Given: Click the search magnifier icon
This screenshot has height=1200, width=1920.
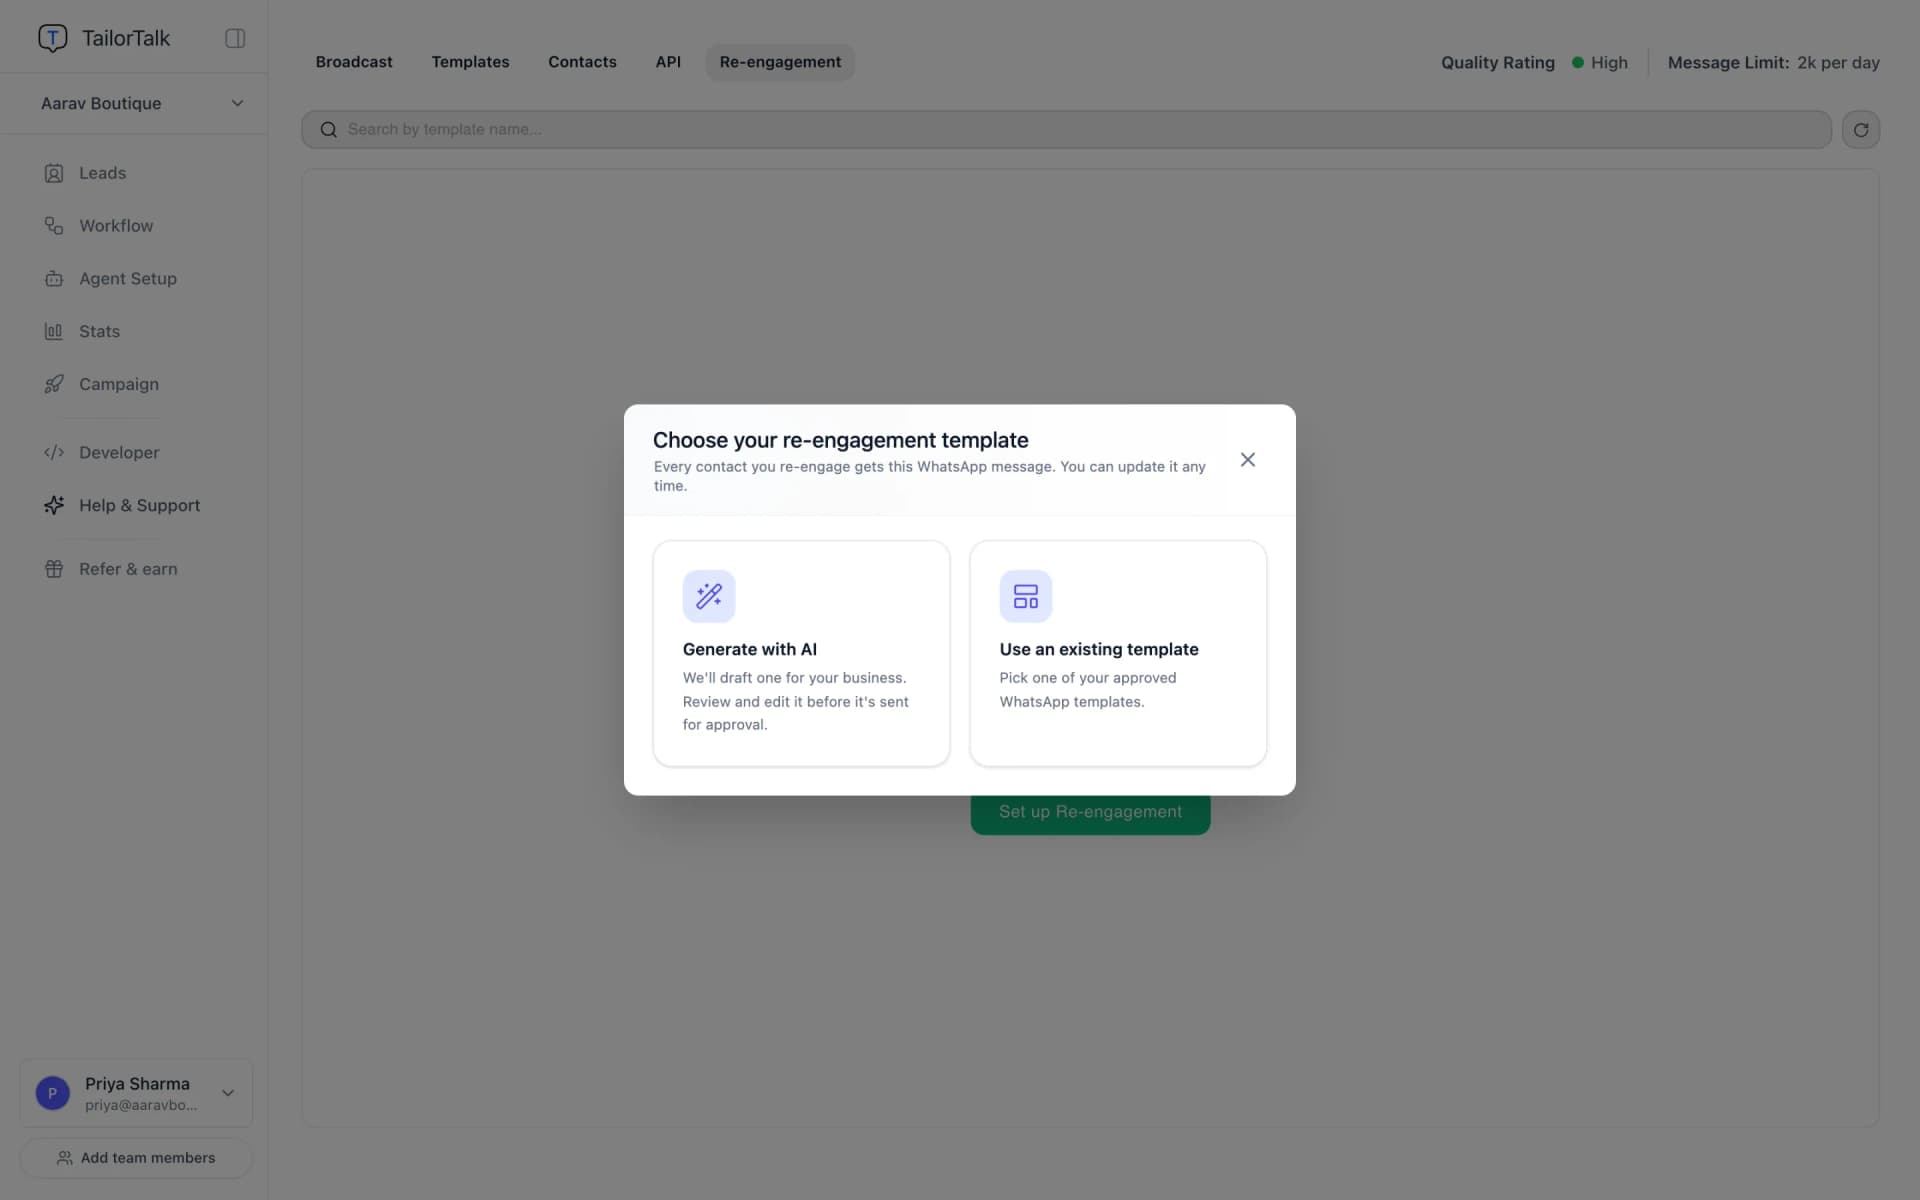Looking at the screenshot, I should point(328,130).
